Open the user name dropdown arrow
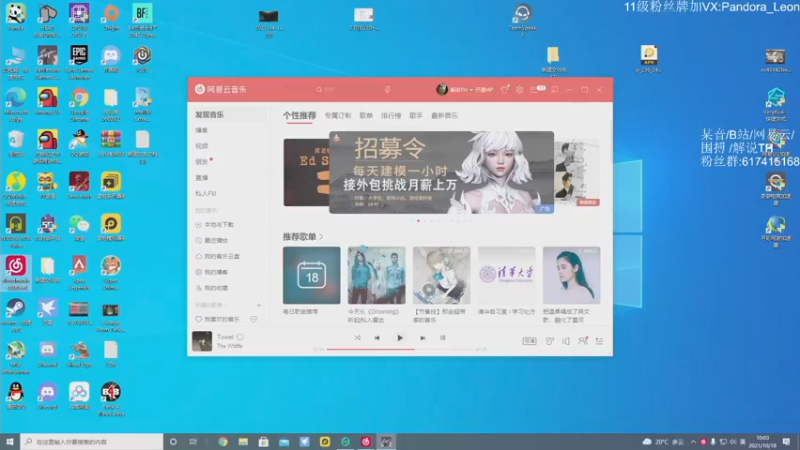 (471, 90)
